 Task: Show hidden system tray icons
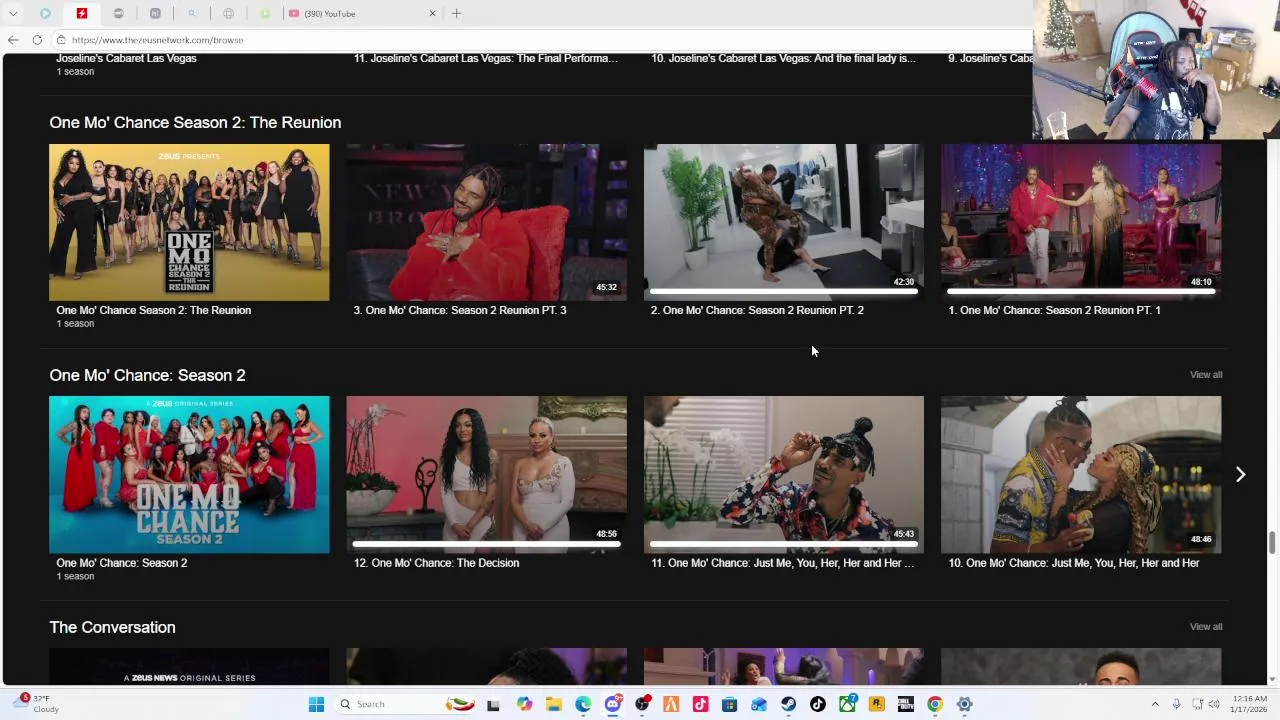coord(1155,704)
